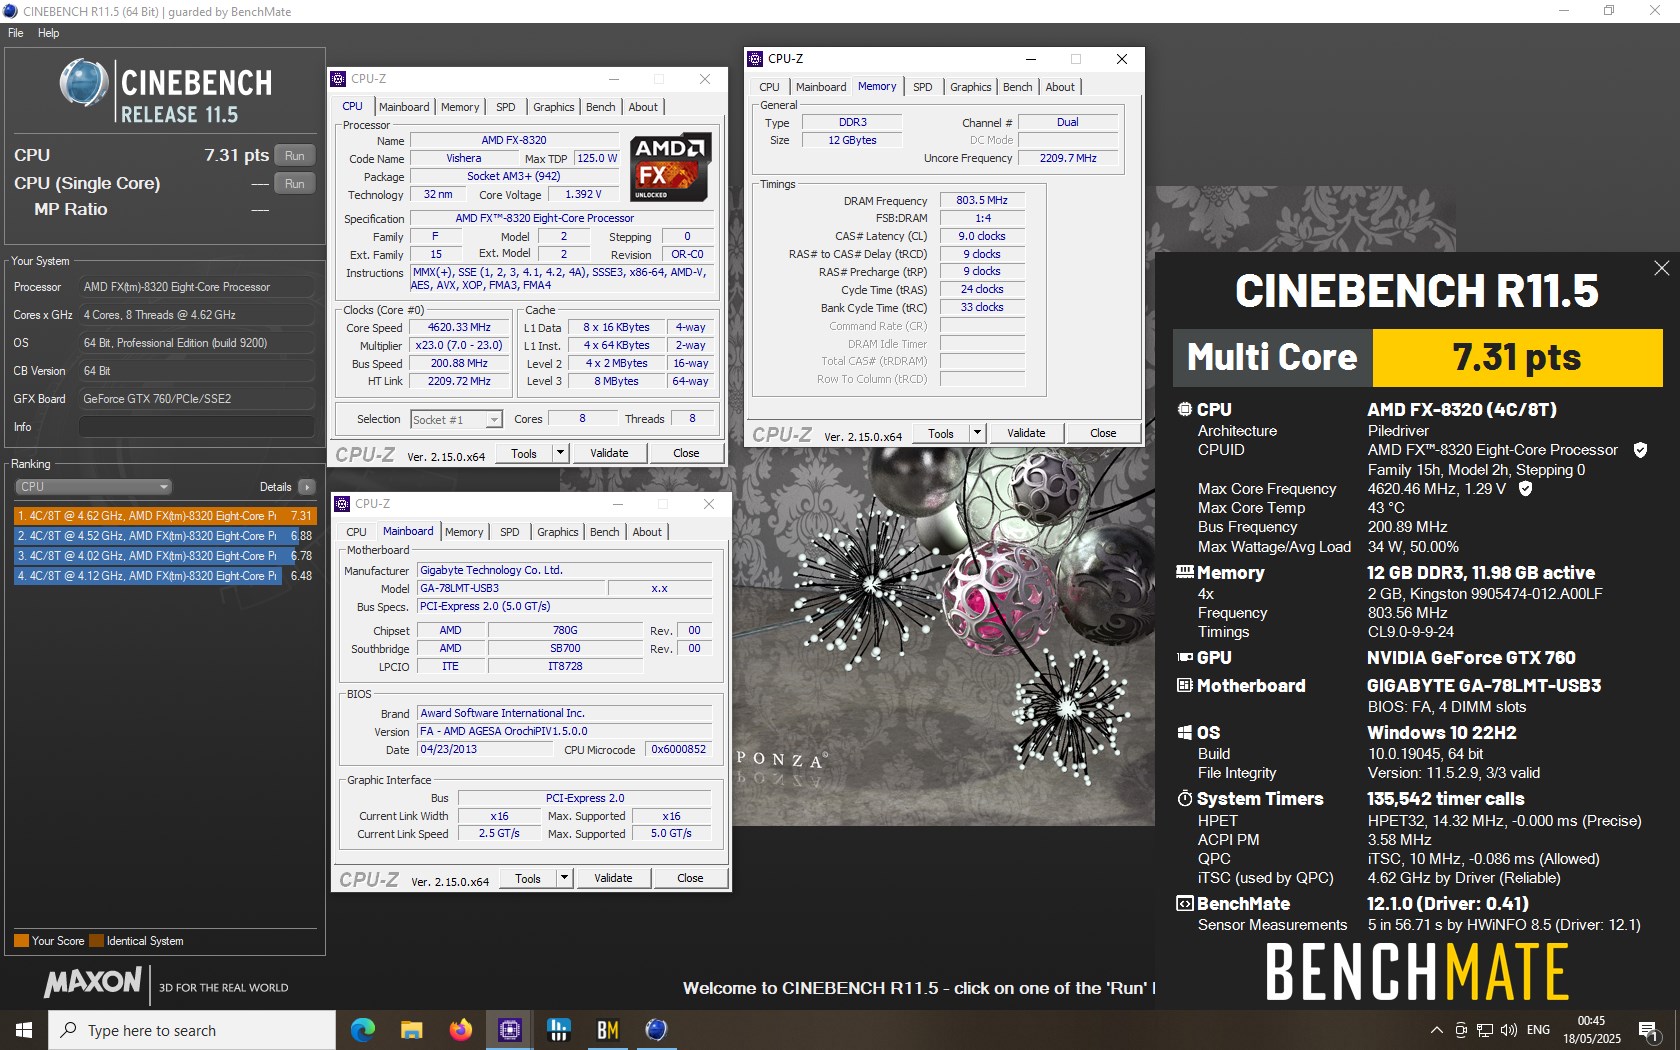Viewport: 1680px width, 1050px height.
Task: Switch to CPU-Z taskbar icon
Action: click(509, 1030)
